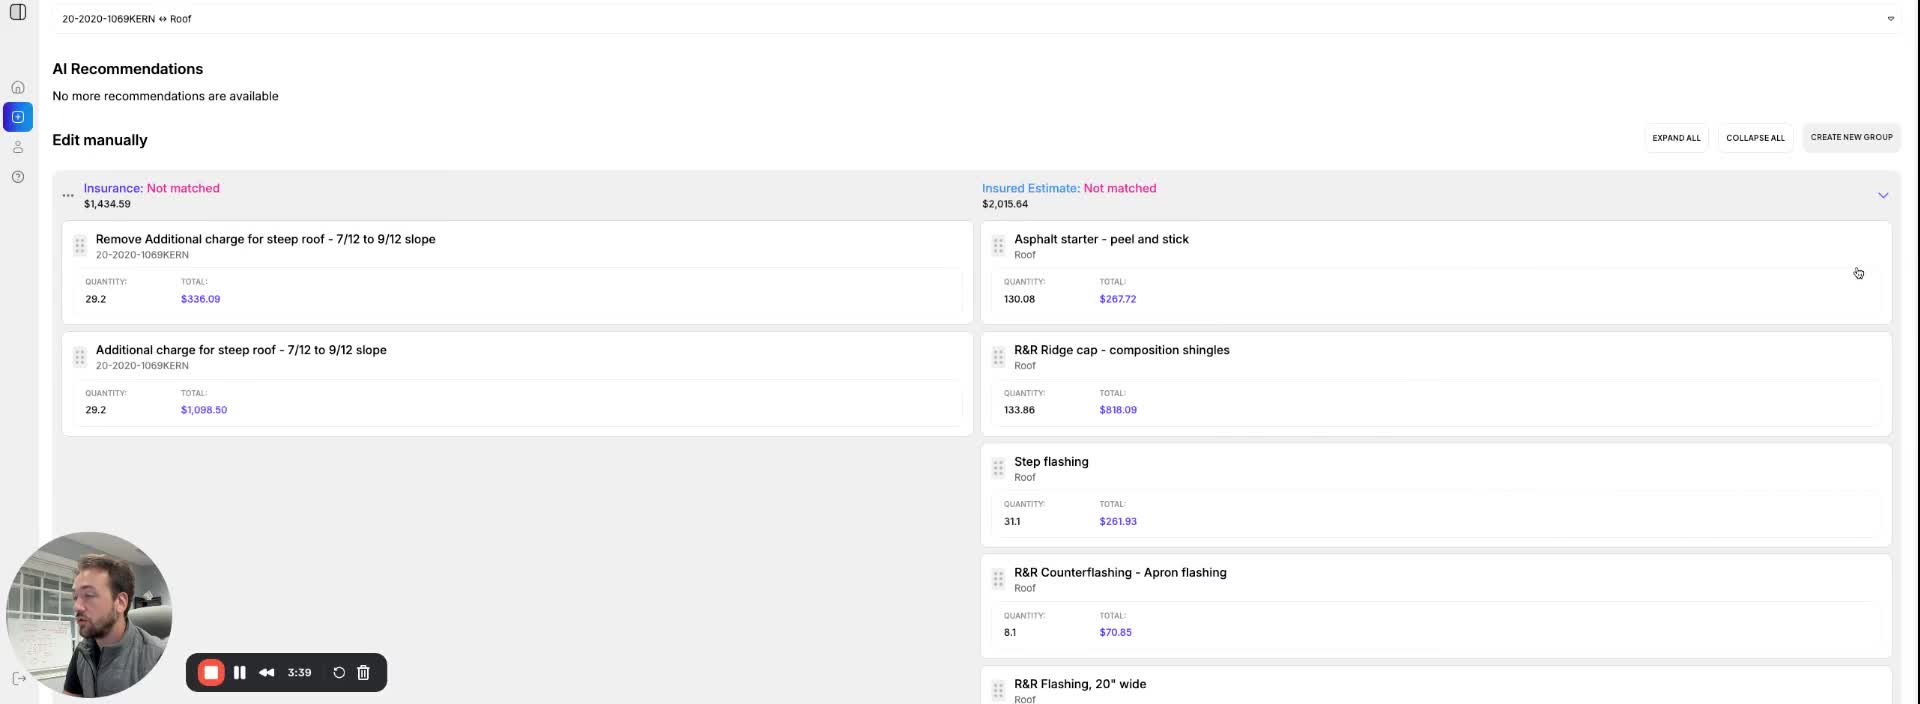The image size is (1920, 704).
Task: Delete the recording with trash icon
Action: 364,672
